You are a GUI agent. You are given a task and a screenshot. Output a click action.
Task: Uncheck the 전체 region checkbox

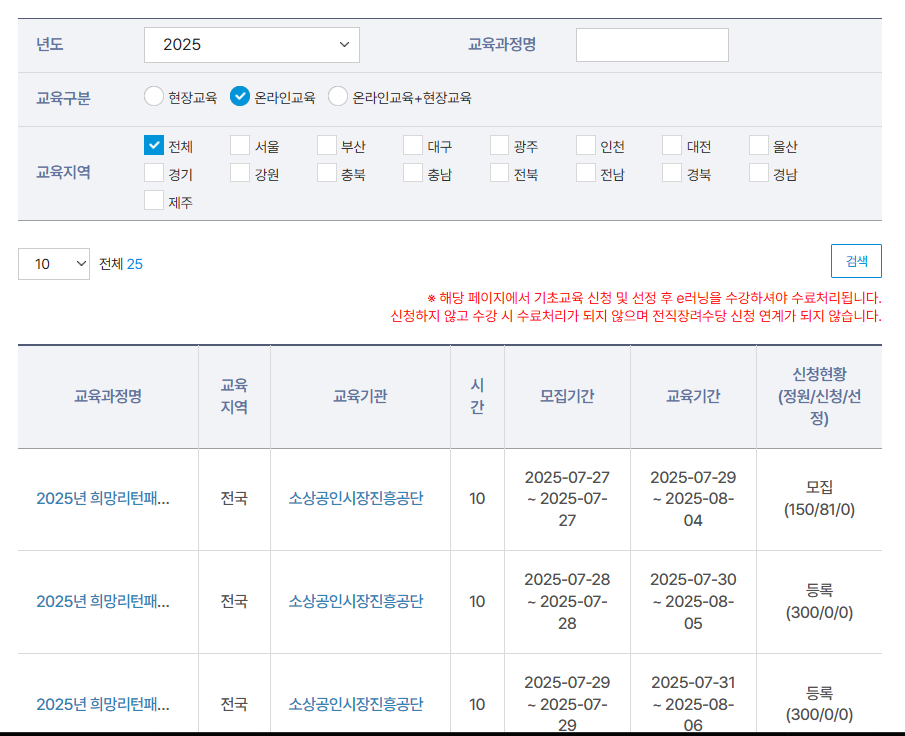coord(152,144)
